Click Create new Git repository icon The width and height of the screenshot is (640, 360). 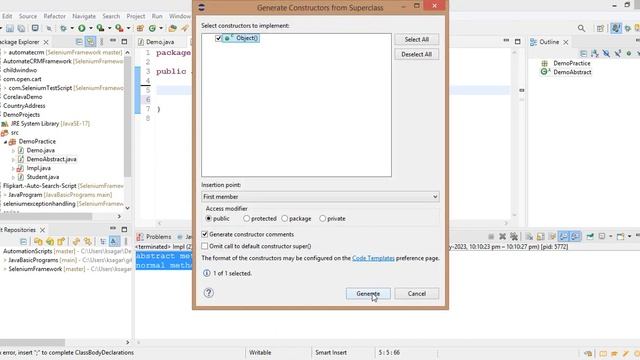[61, 241]
